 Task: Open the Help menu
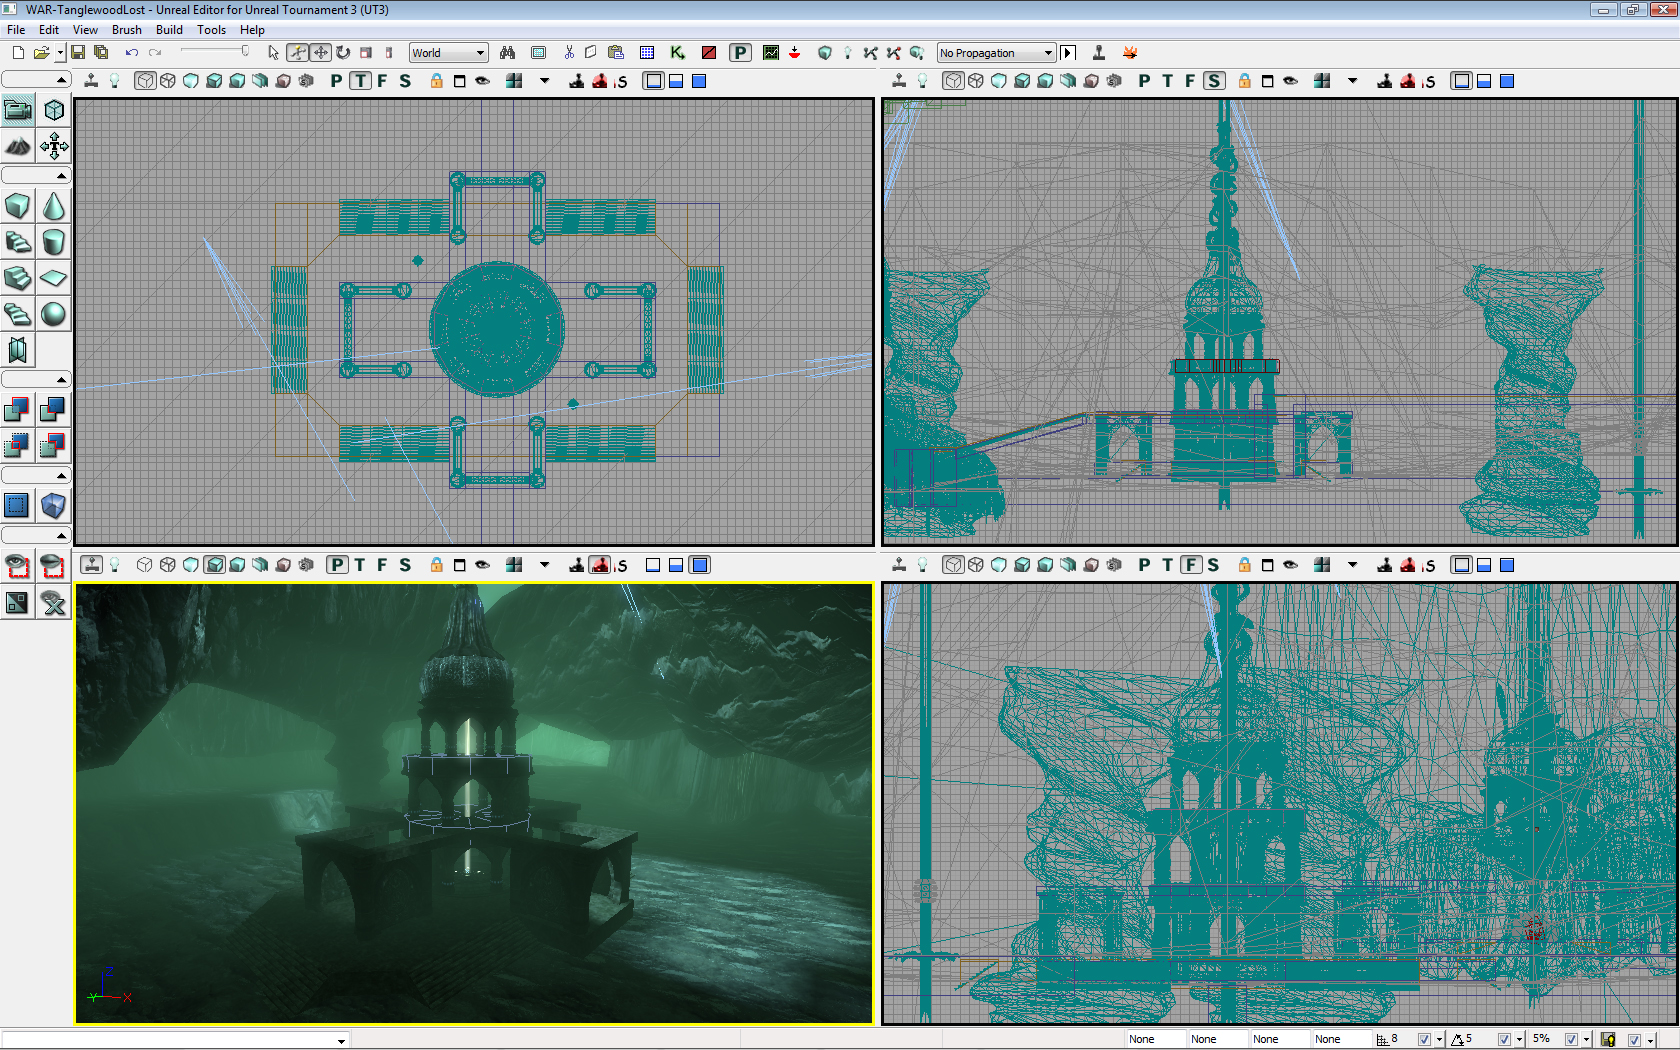252,30
